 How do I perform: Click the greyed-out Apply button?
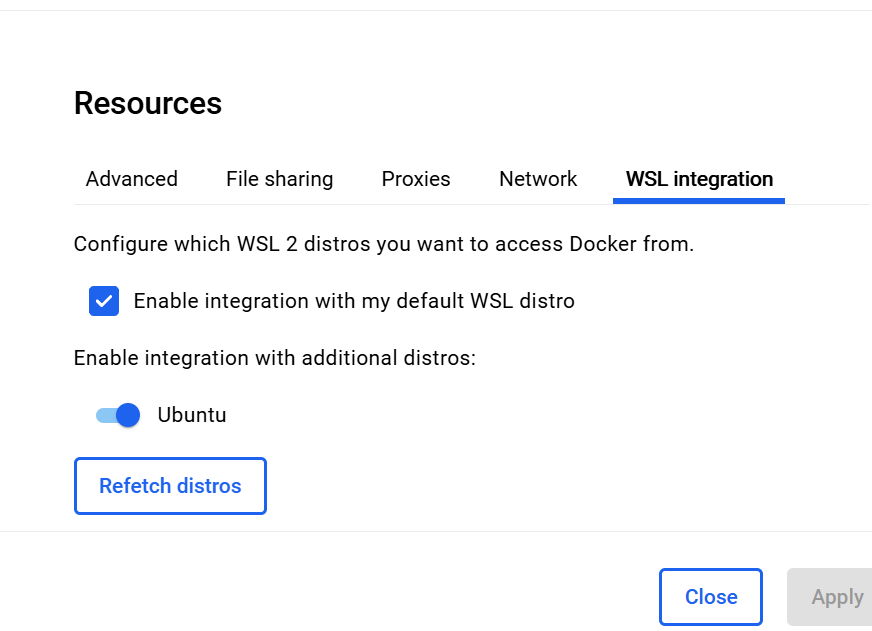(834, 597)
